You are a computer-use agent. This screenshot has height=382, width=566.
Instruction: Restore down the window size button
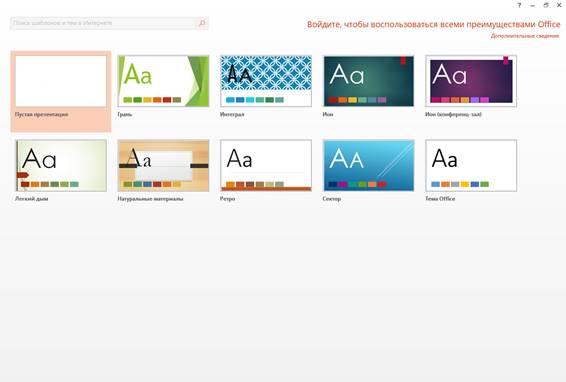tap(546, 5)
